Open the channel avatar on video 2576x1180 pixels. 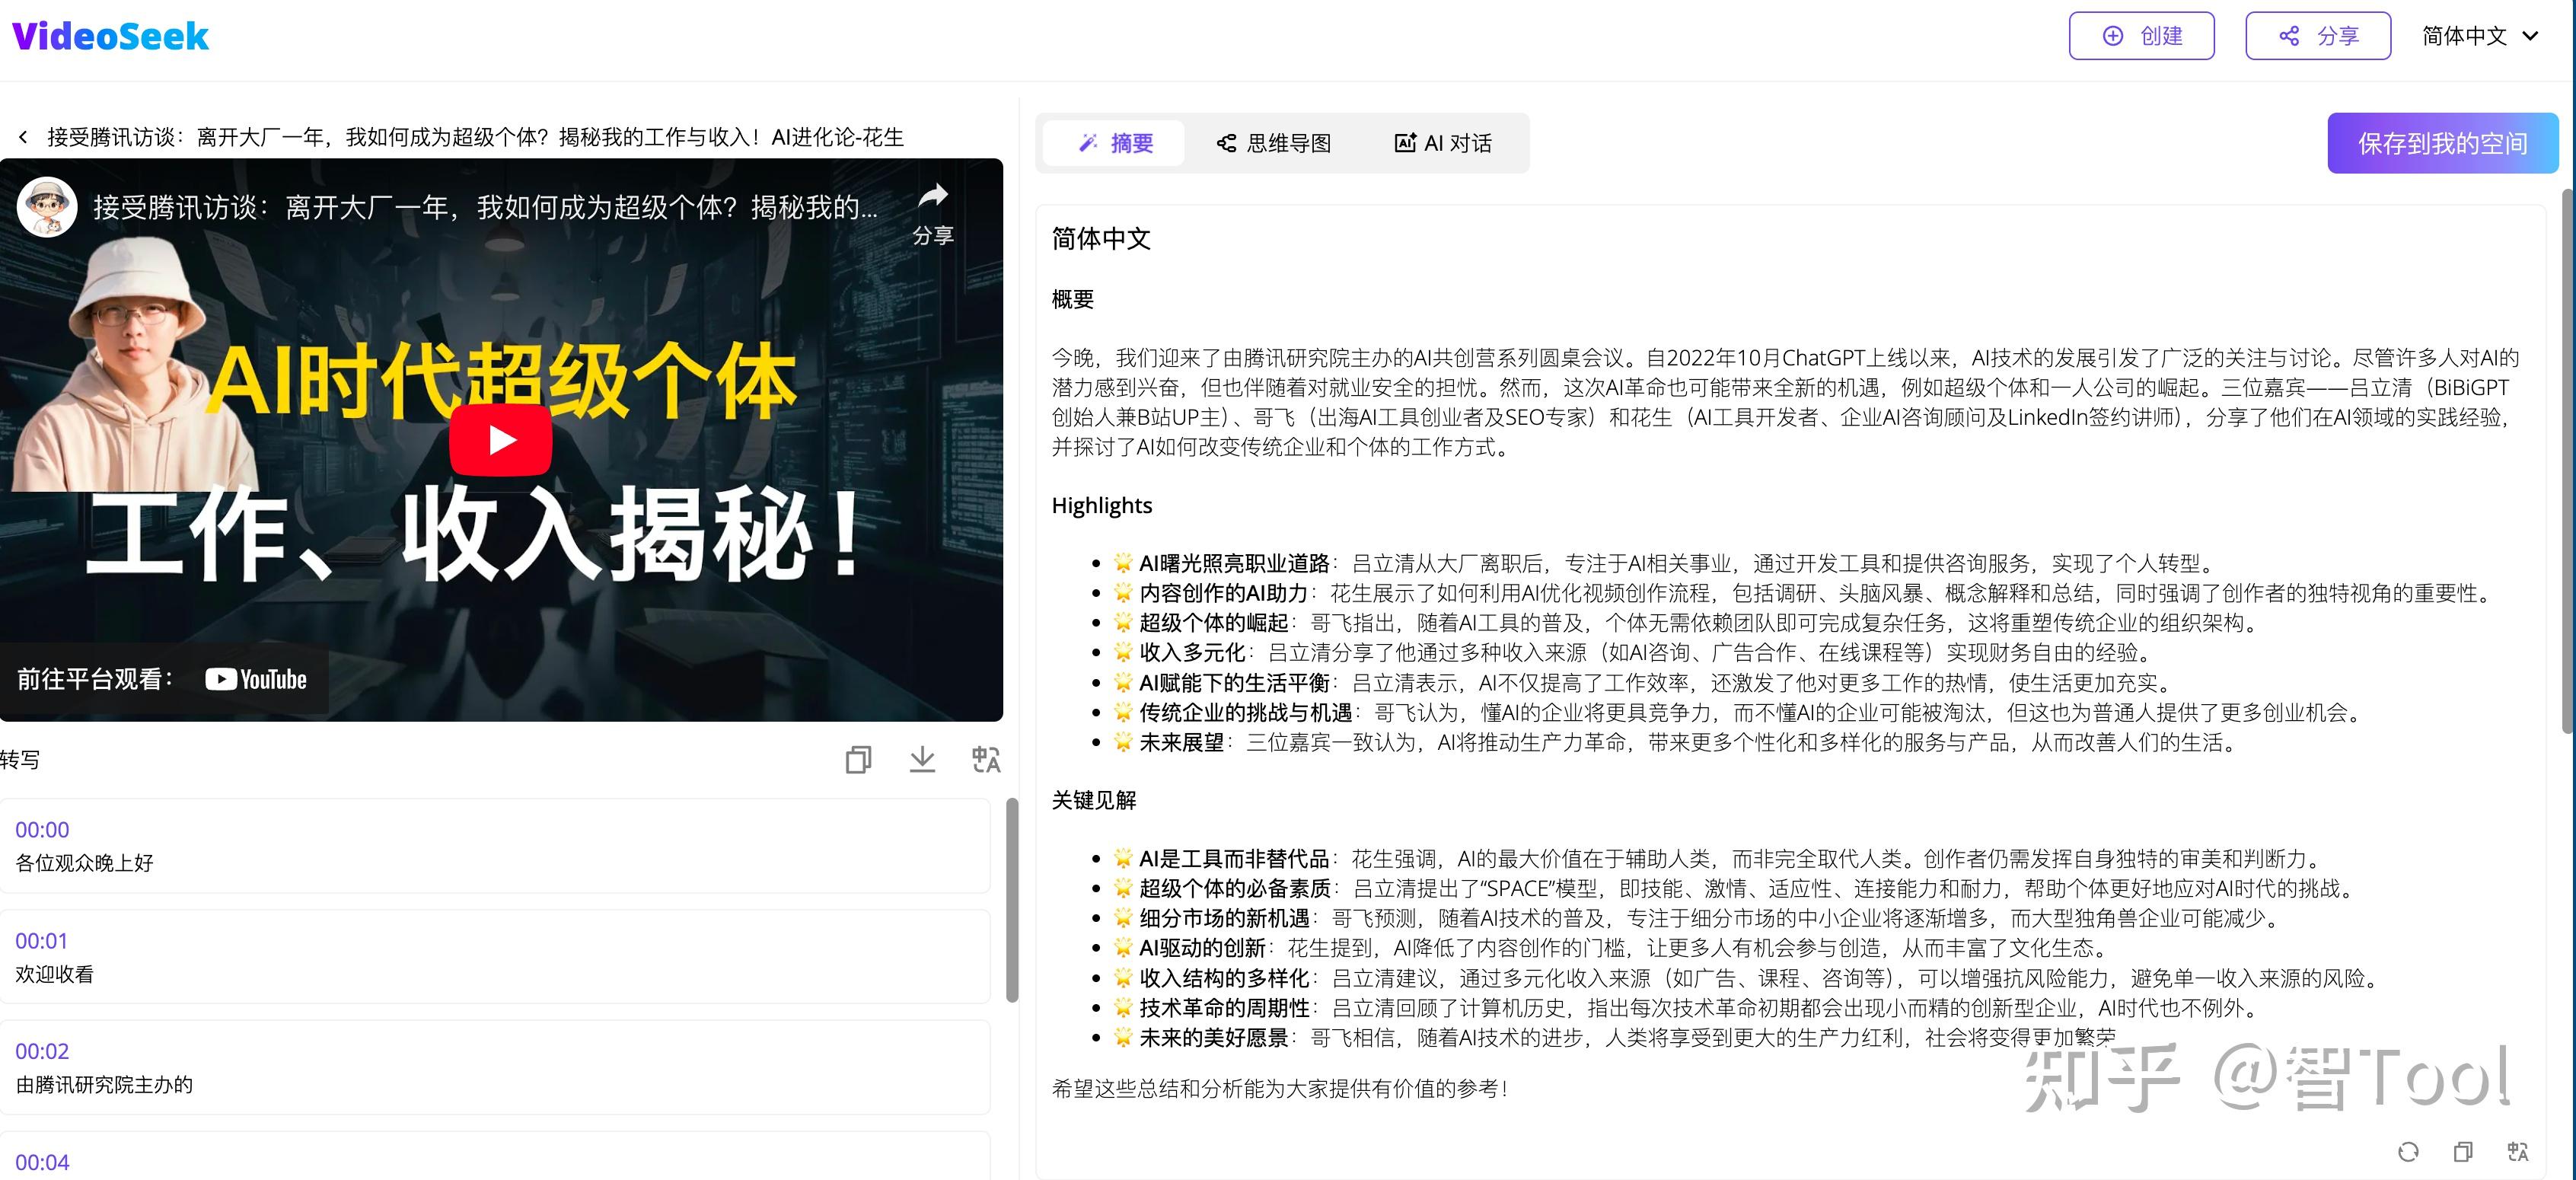(47, 207)
